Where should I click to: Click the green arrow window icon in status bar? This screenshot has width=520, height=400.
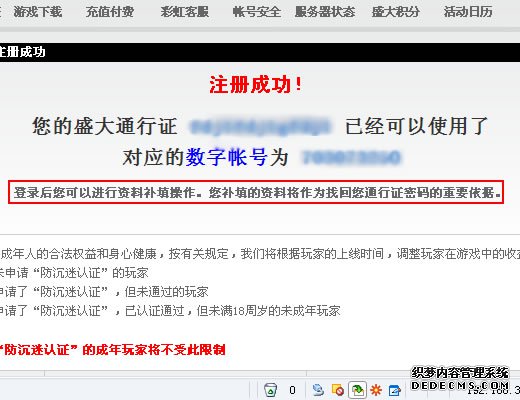pyautogui.click(x=357, y=389)
